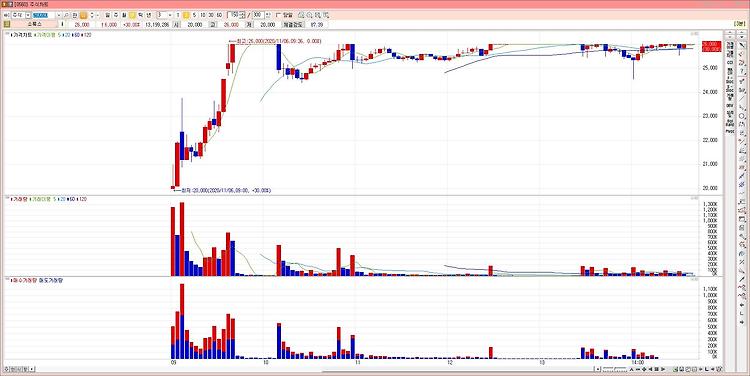Select the daily (일) period button
The width and height of the screenshot is (750, 376).
pos(108,15)
